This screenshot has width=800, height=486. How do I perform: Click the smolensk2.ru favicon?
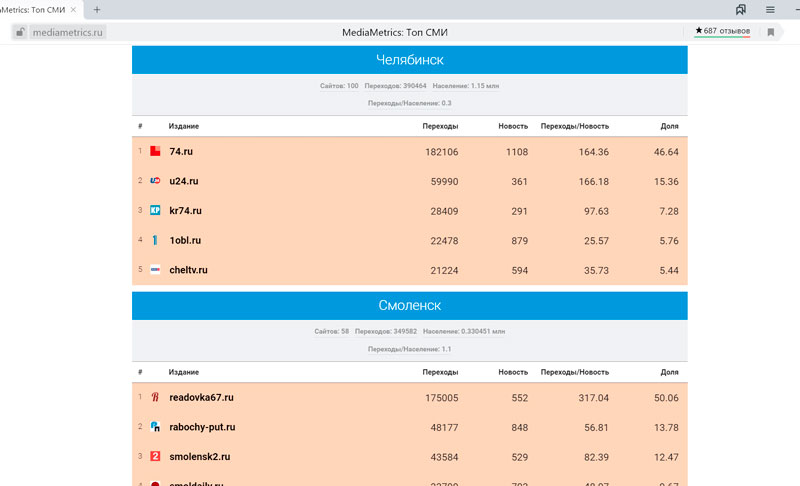[x=155, y=456]
